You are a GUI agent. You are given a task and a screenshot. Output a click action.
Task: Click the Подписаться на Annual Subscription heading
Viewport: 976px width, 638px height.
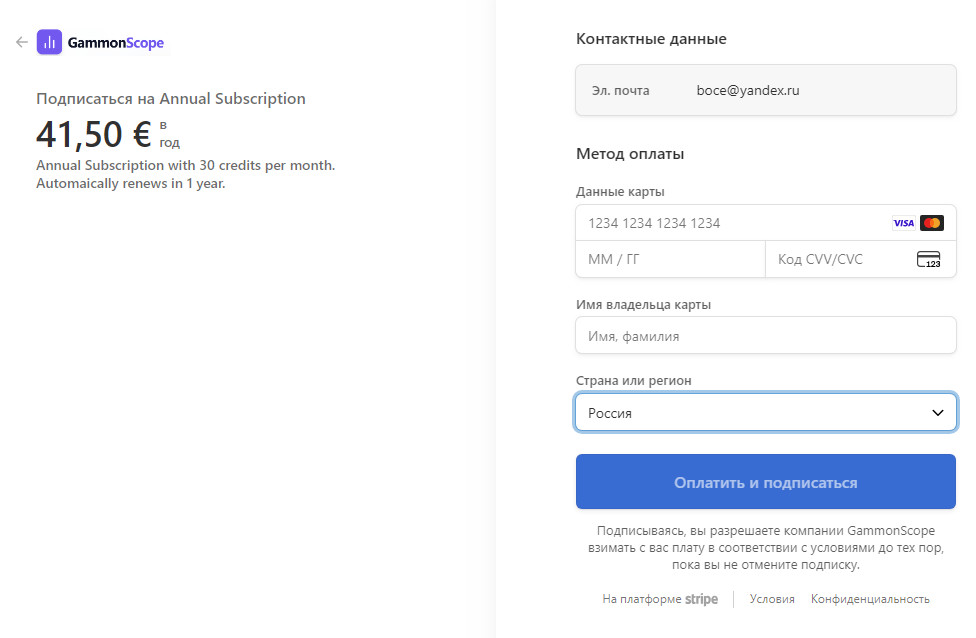point(171,99)
